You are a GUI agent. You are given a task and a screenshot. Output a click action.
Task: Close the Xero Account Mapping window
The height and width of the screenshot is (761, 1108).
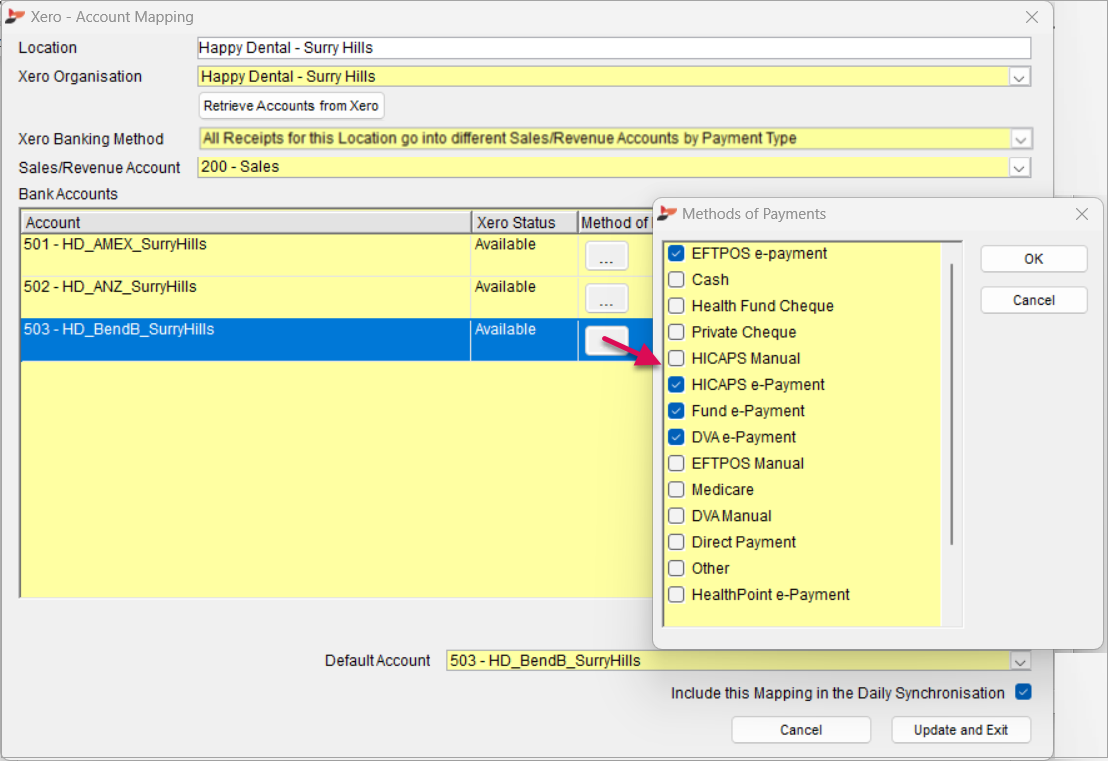(1032, 17)
